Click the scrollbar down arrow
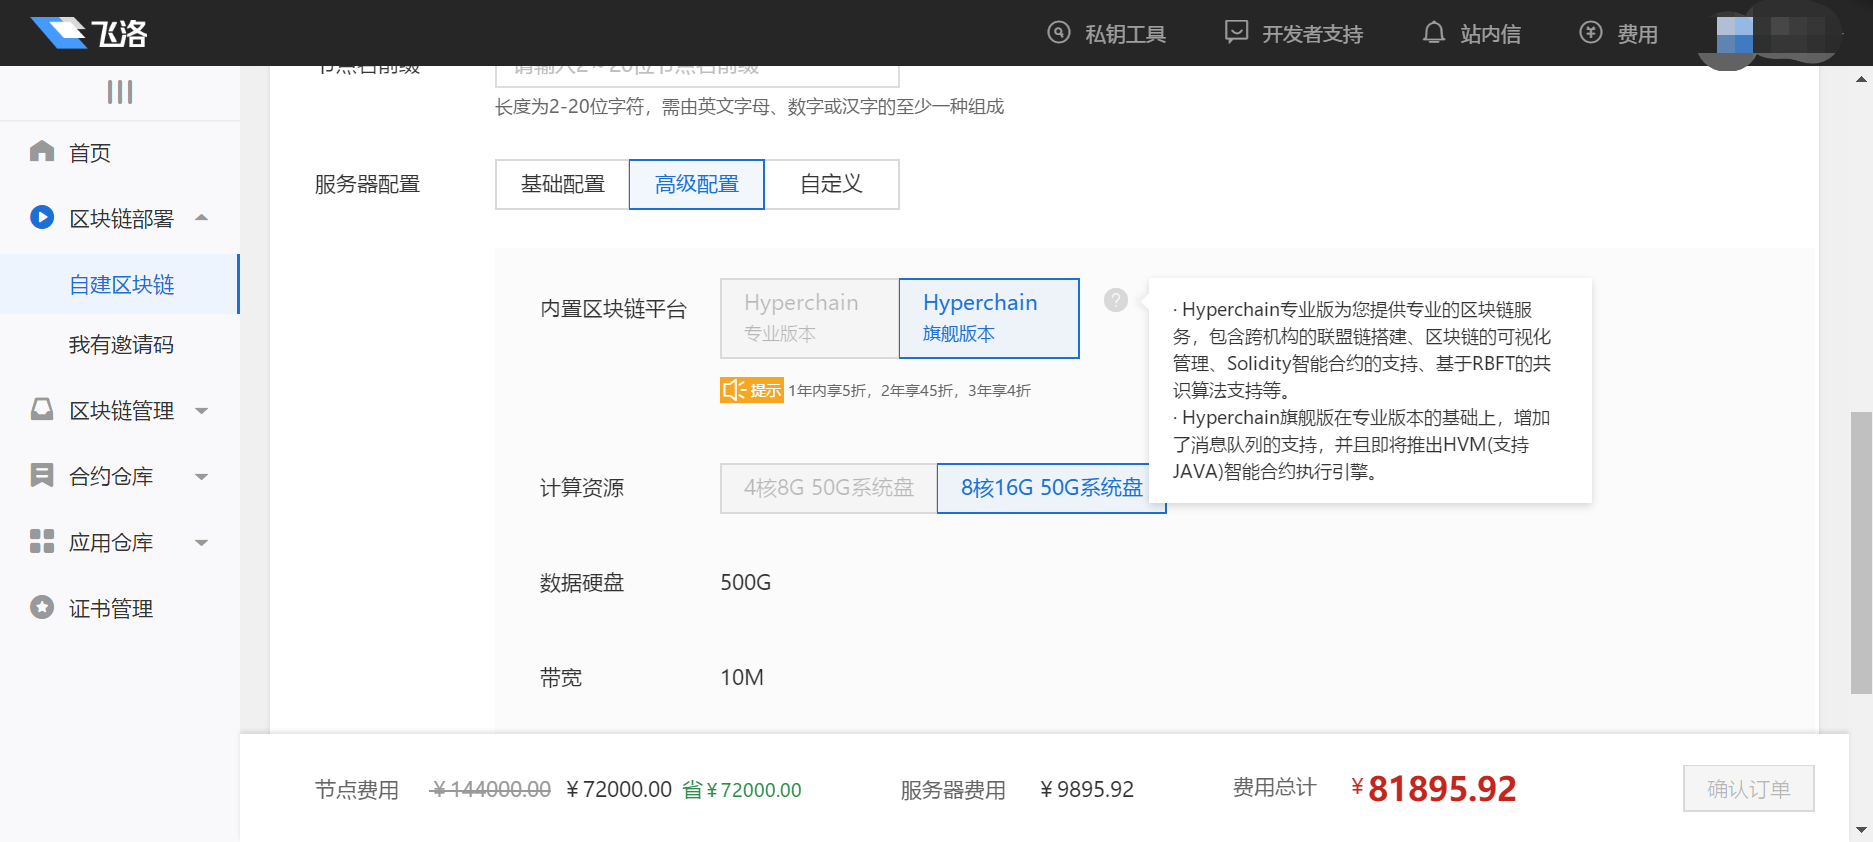The width and height of the screenshot is (1873, 842). pos(1861,830)
